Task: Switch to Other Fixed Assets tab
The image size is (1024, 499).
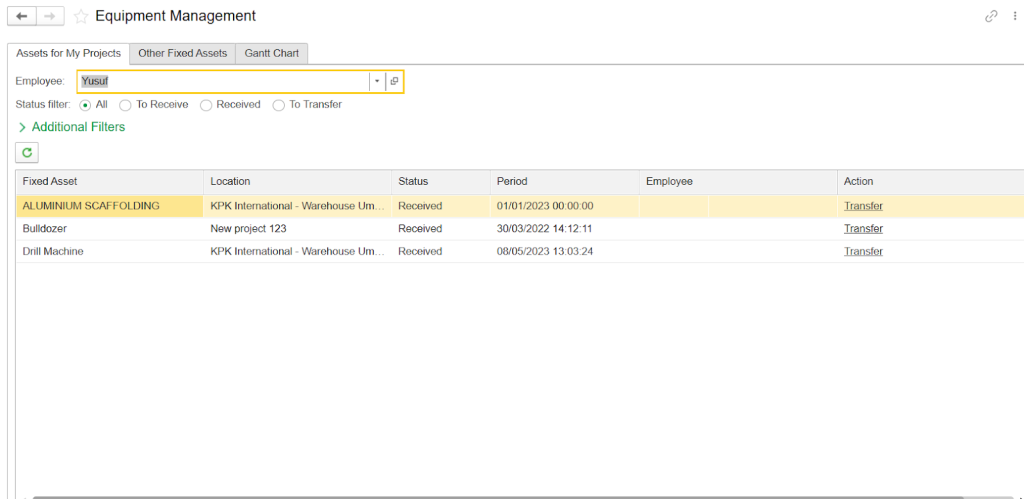Action: pyautogui.click(x=182, y=54)
